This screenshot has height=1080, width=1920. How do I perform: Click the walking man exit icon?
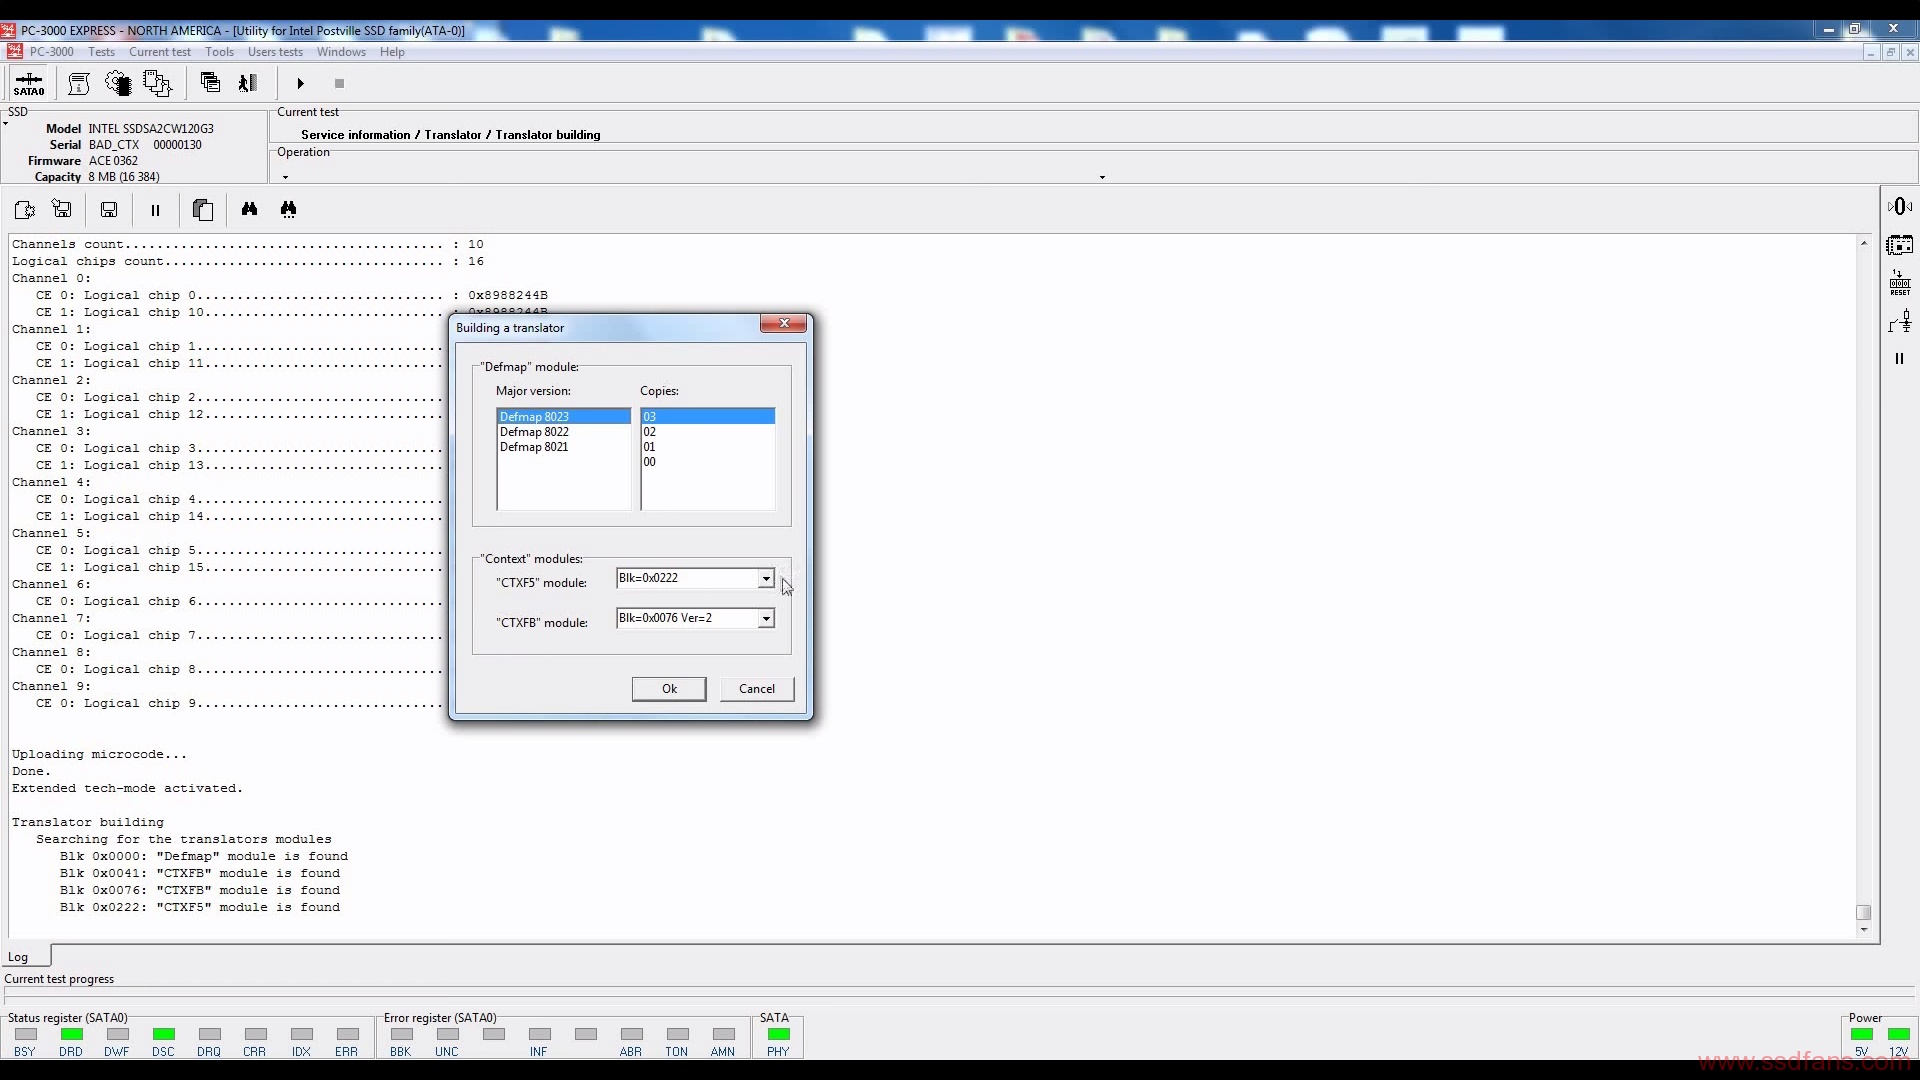248,83
